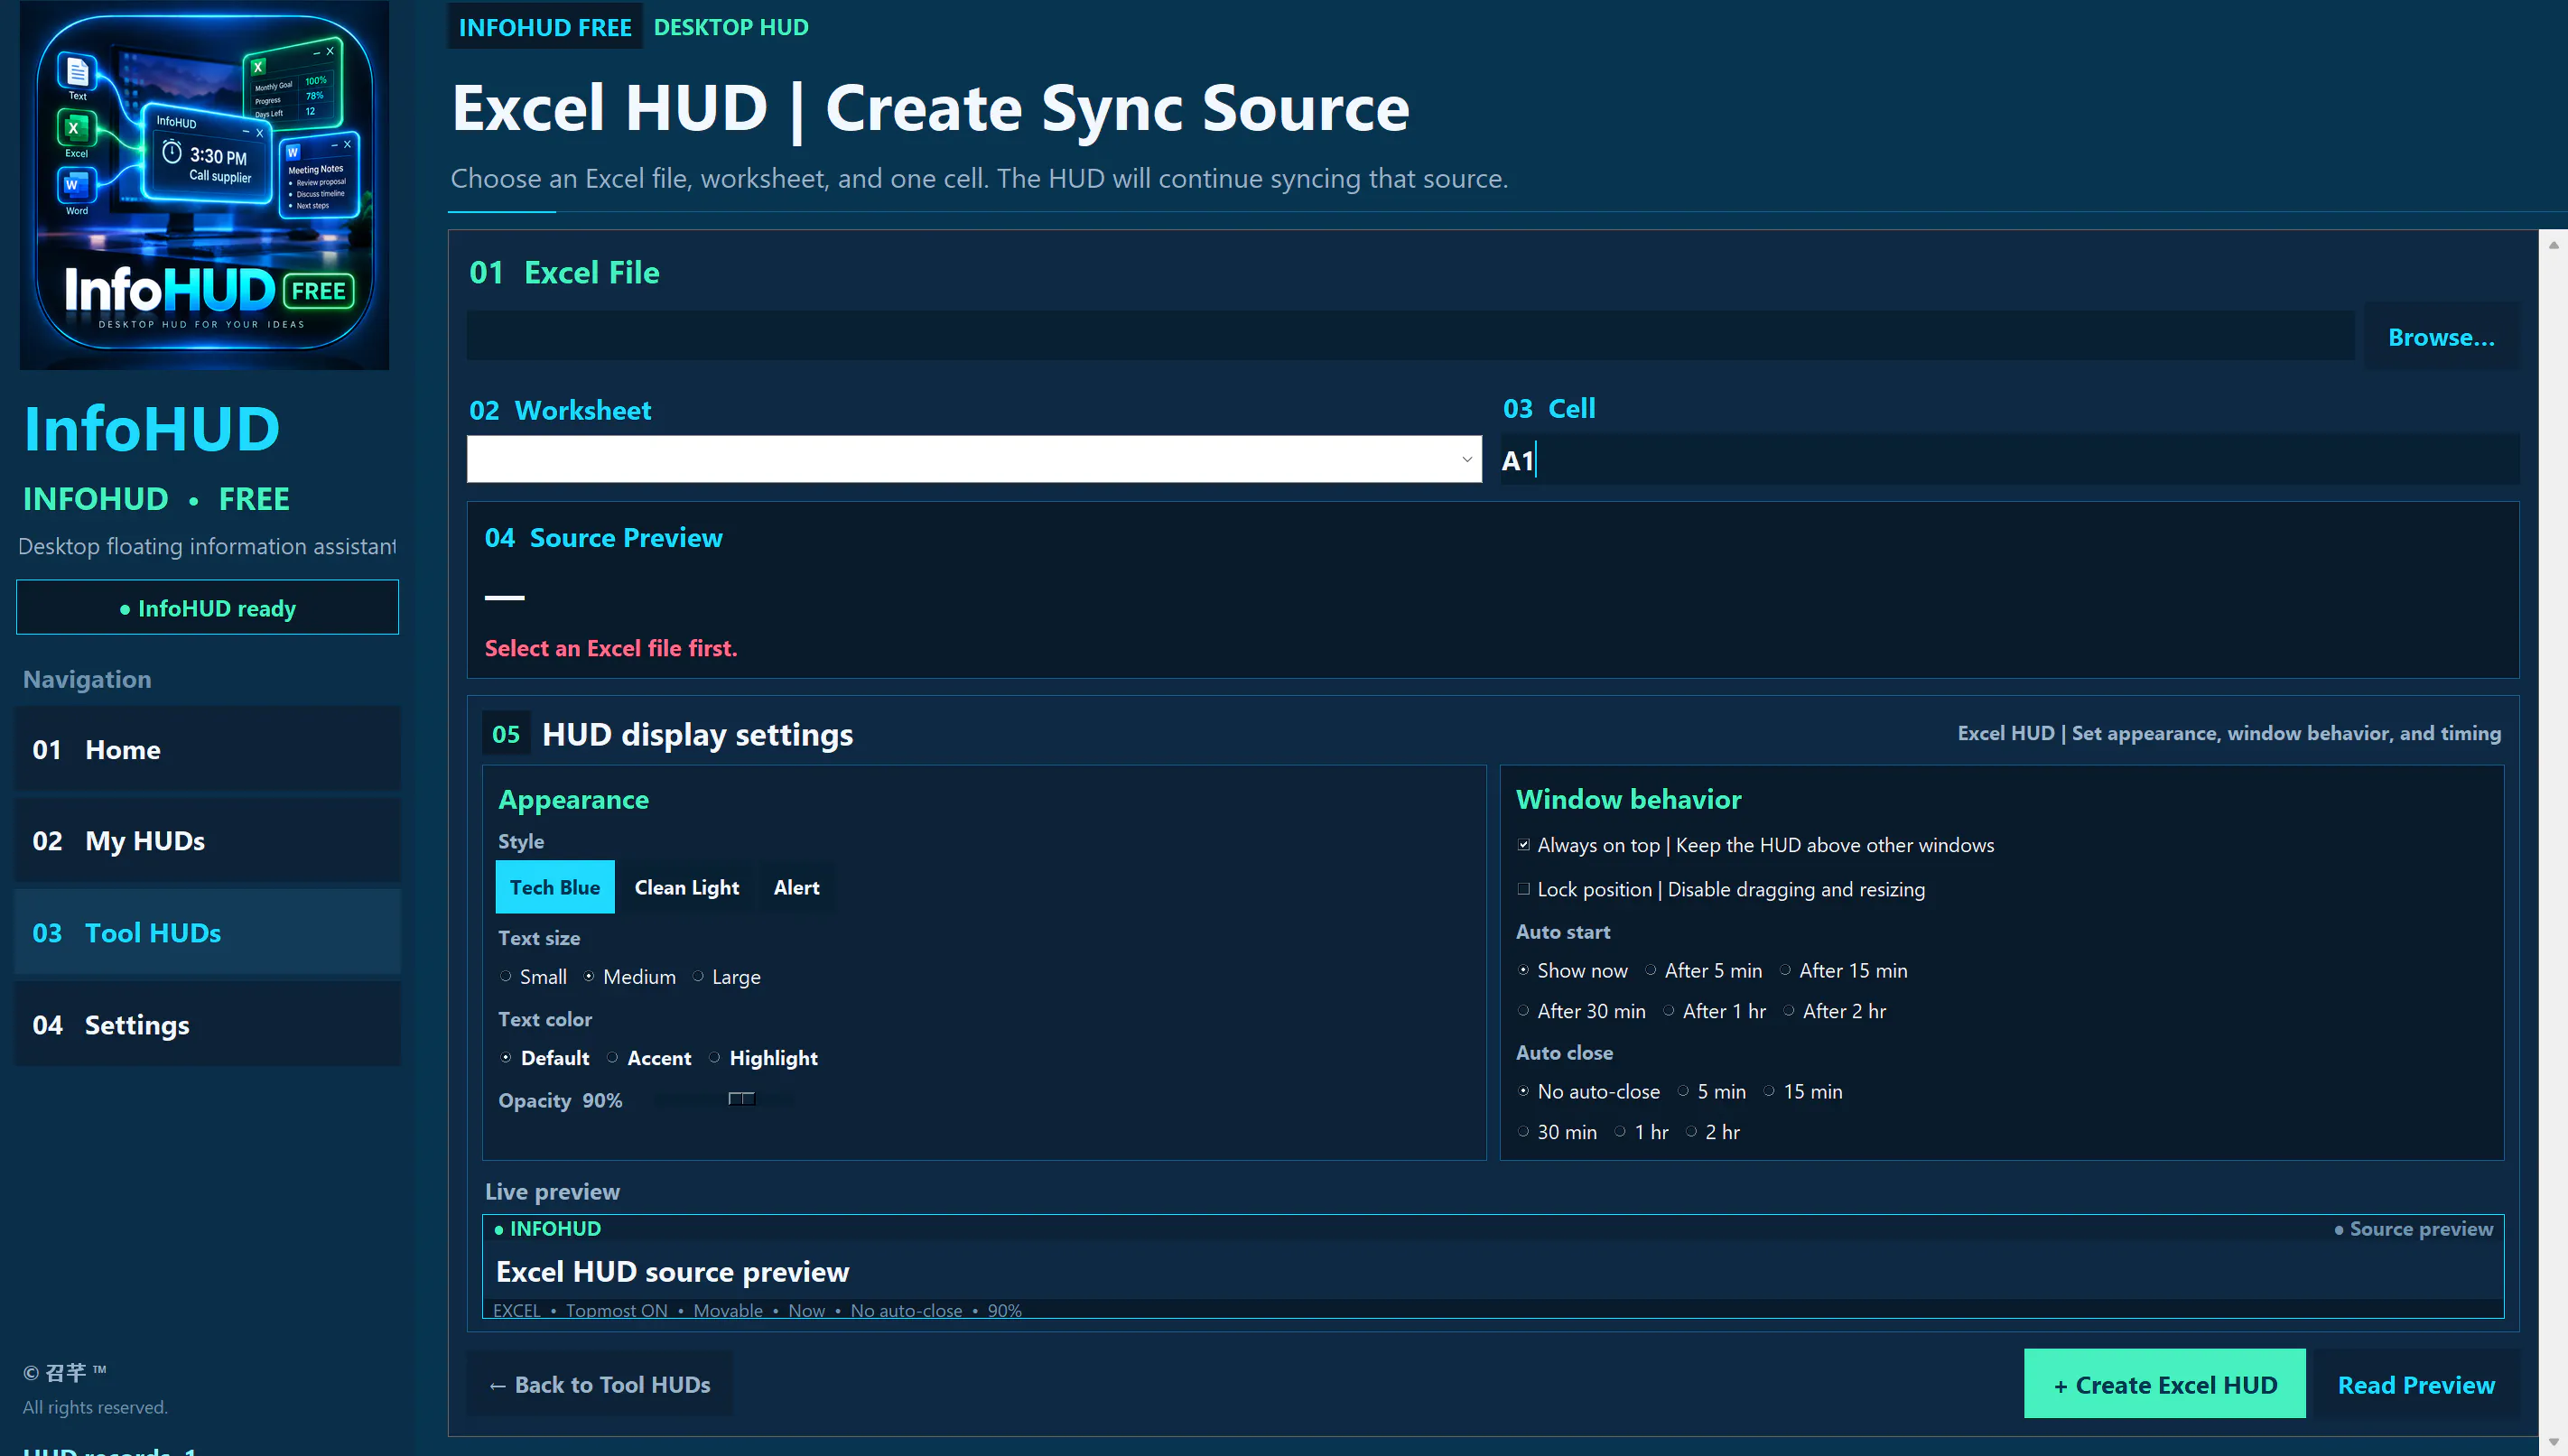Select No auto-close option

[x=1588, y=1091]
